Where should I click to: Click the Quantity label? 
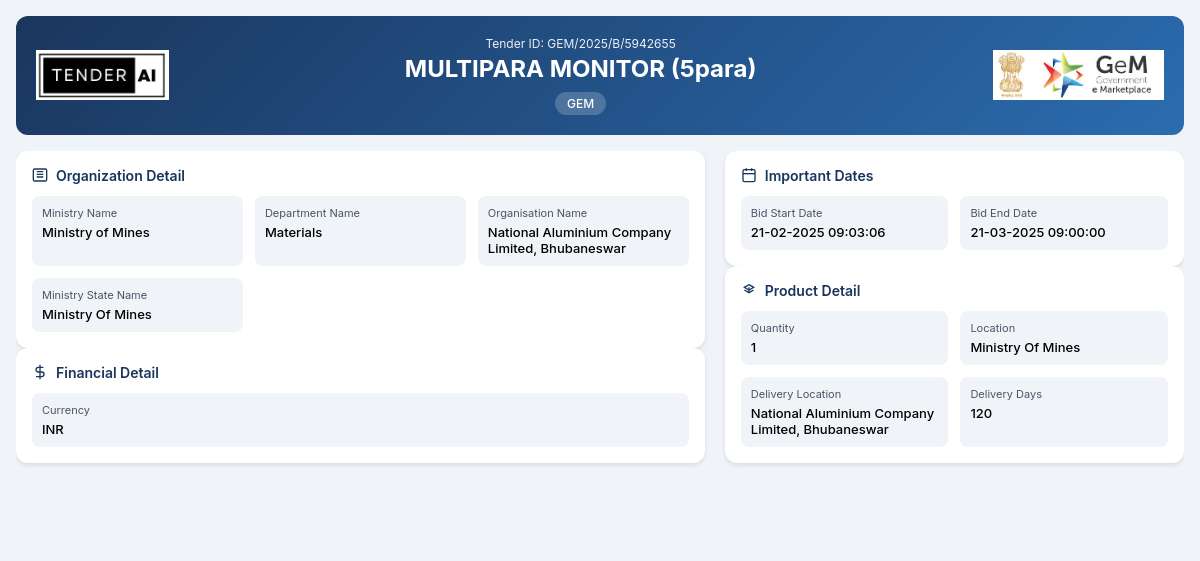click(772, 328)
